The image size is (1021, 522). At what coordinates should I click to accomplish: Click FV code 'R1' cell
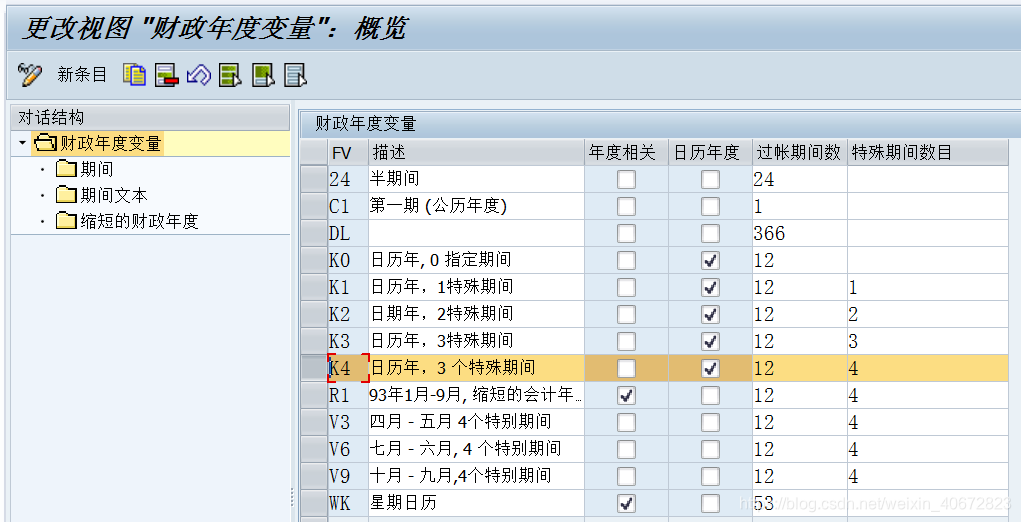348,395
